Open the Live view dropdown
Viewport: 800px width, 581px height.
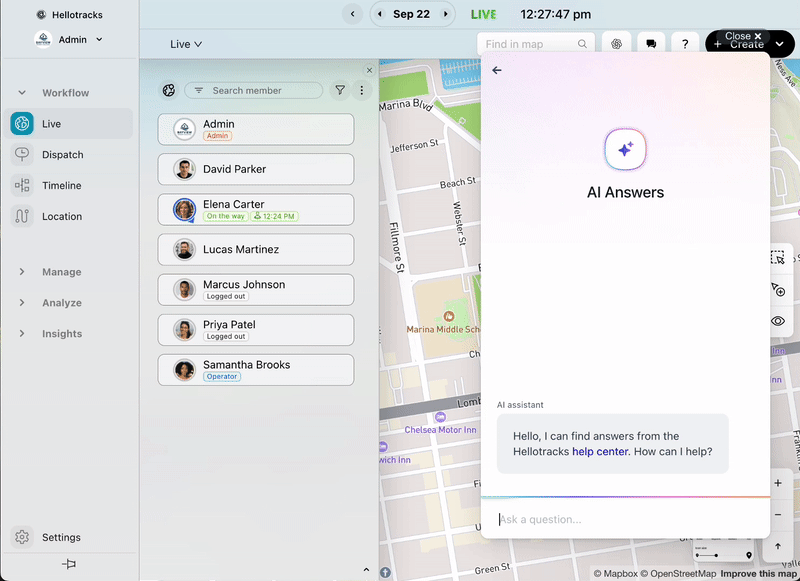click(186, 44)
